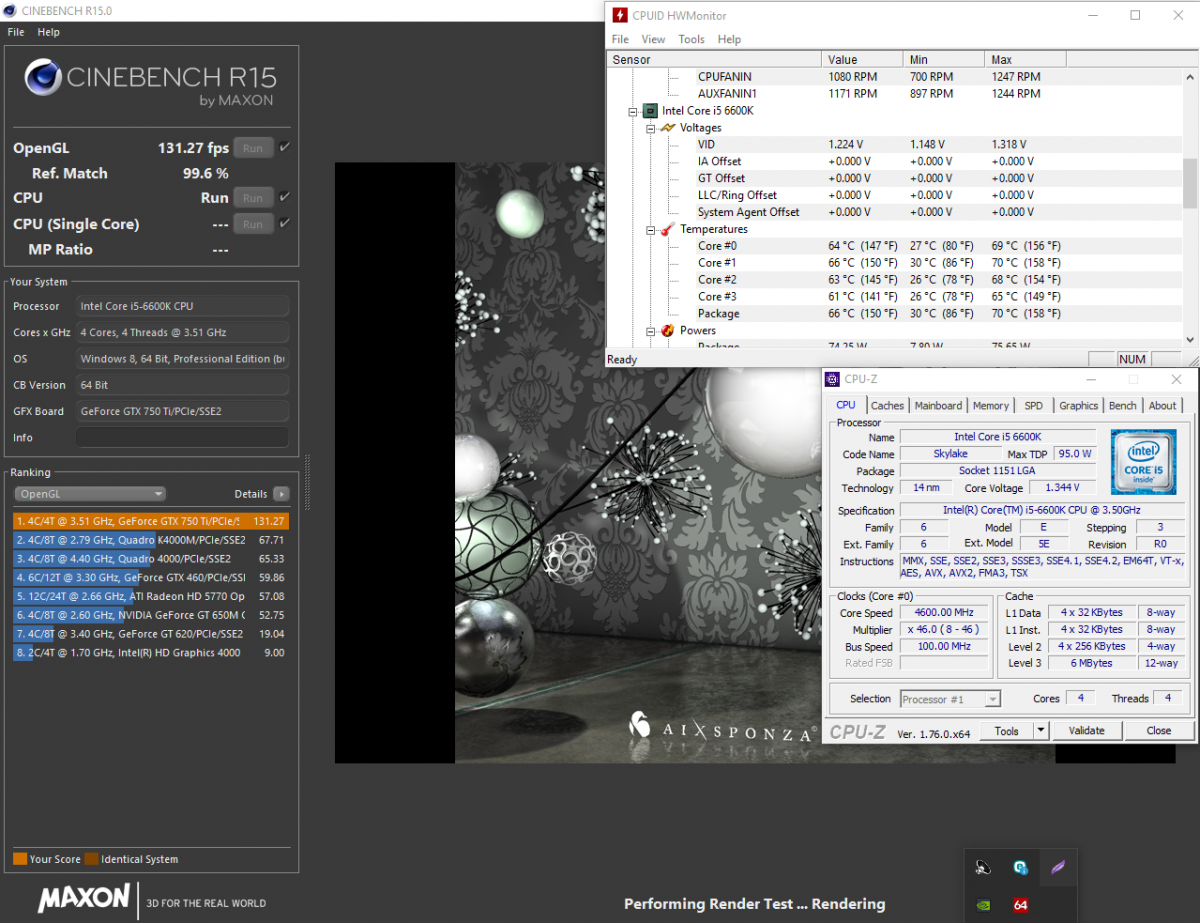Click the CPU chip icon beside Intel Core i5 6600K
The image size is (1200, 923).
(651, 111)
